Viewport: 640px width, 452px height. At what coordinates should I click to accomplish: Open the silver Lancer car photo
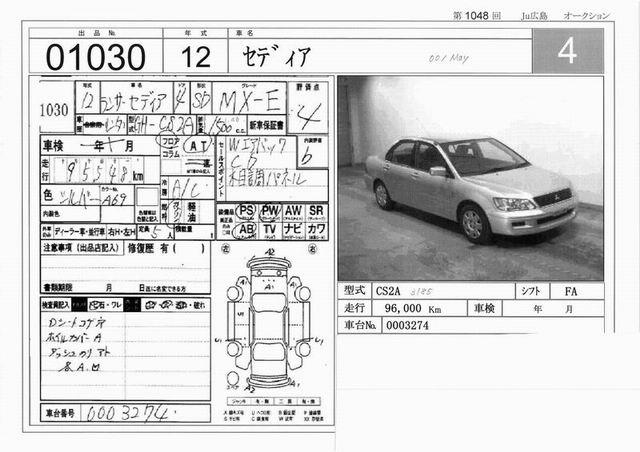470,178
